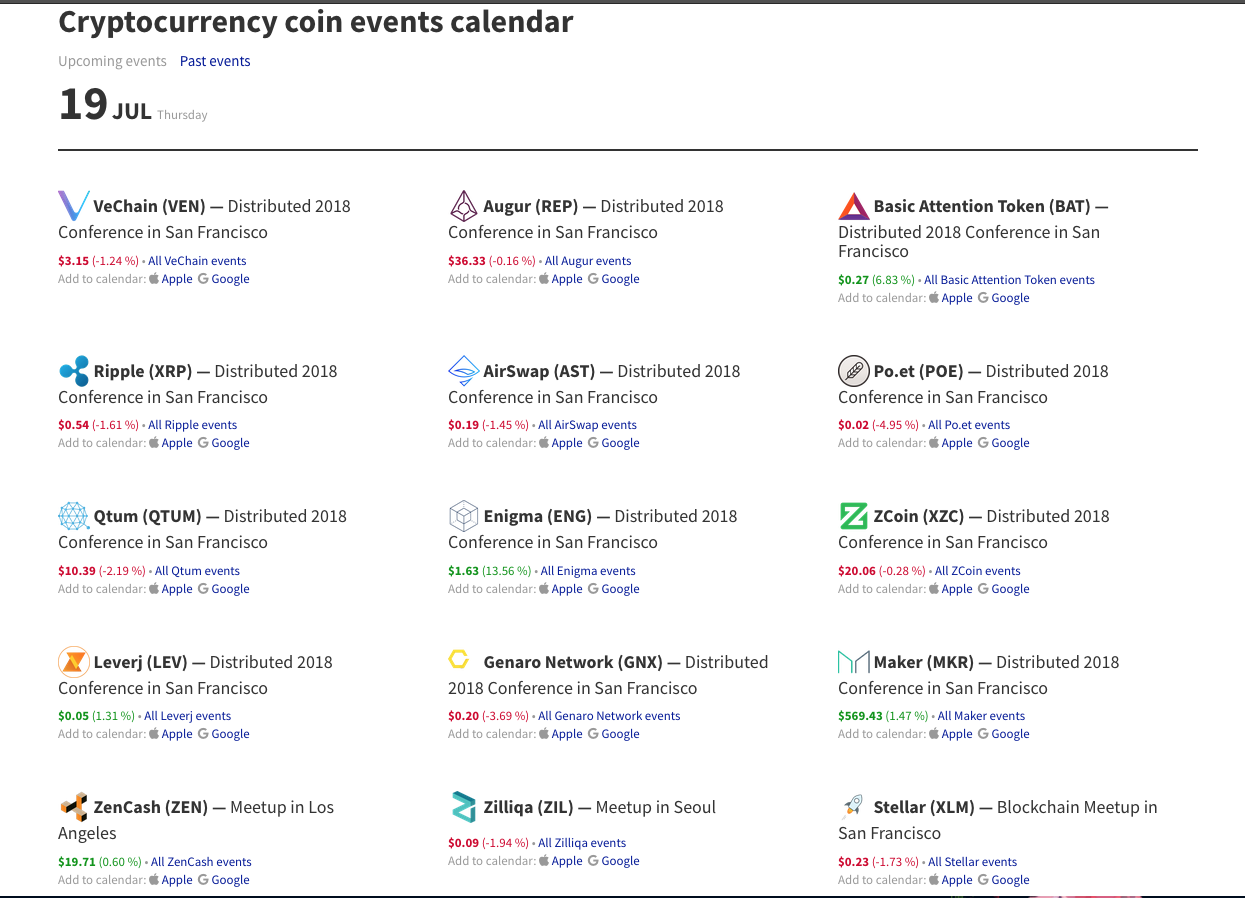Click the Basic Attention Token logo
Screen dimensions: 1245x898
point(854,206)
